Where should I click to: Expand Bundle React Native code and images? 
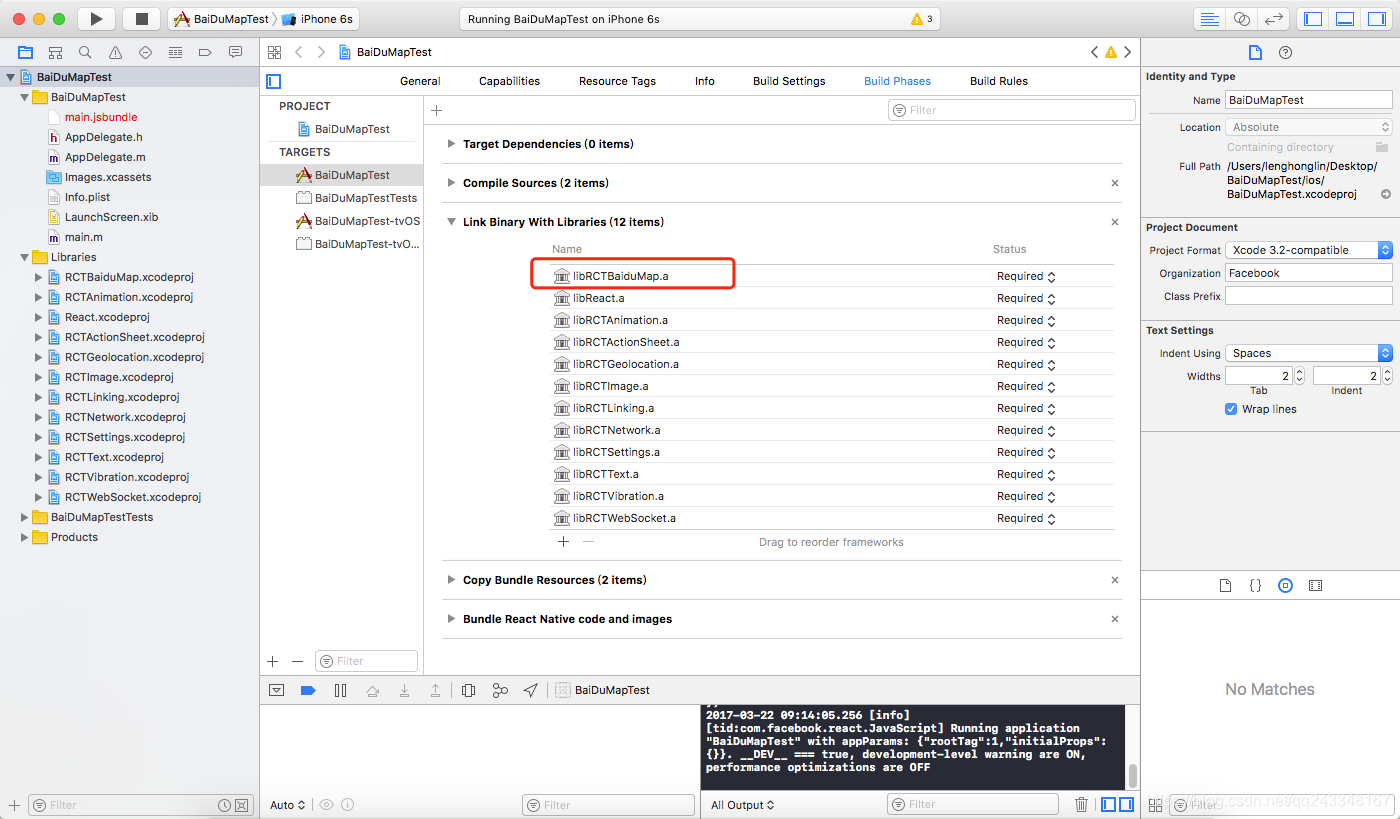point(451,619)
